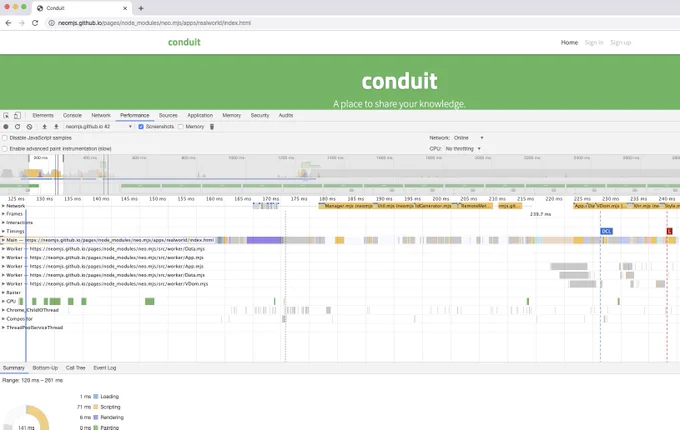The image size is (680, 430).
Task: Click the green conduit logo link
Action: [184, 42]
